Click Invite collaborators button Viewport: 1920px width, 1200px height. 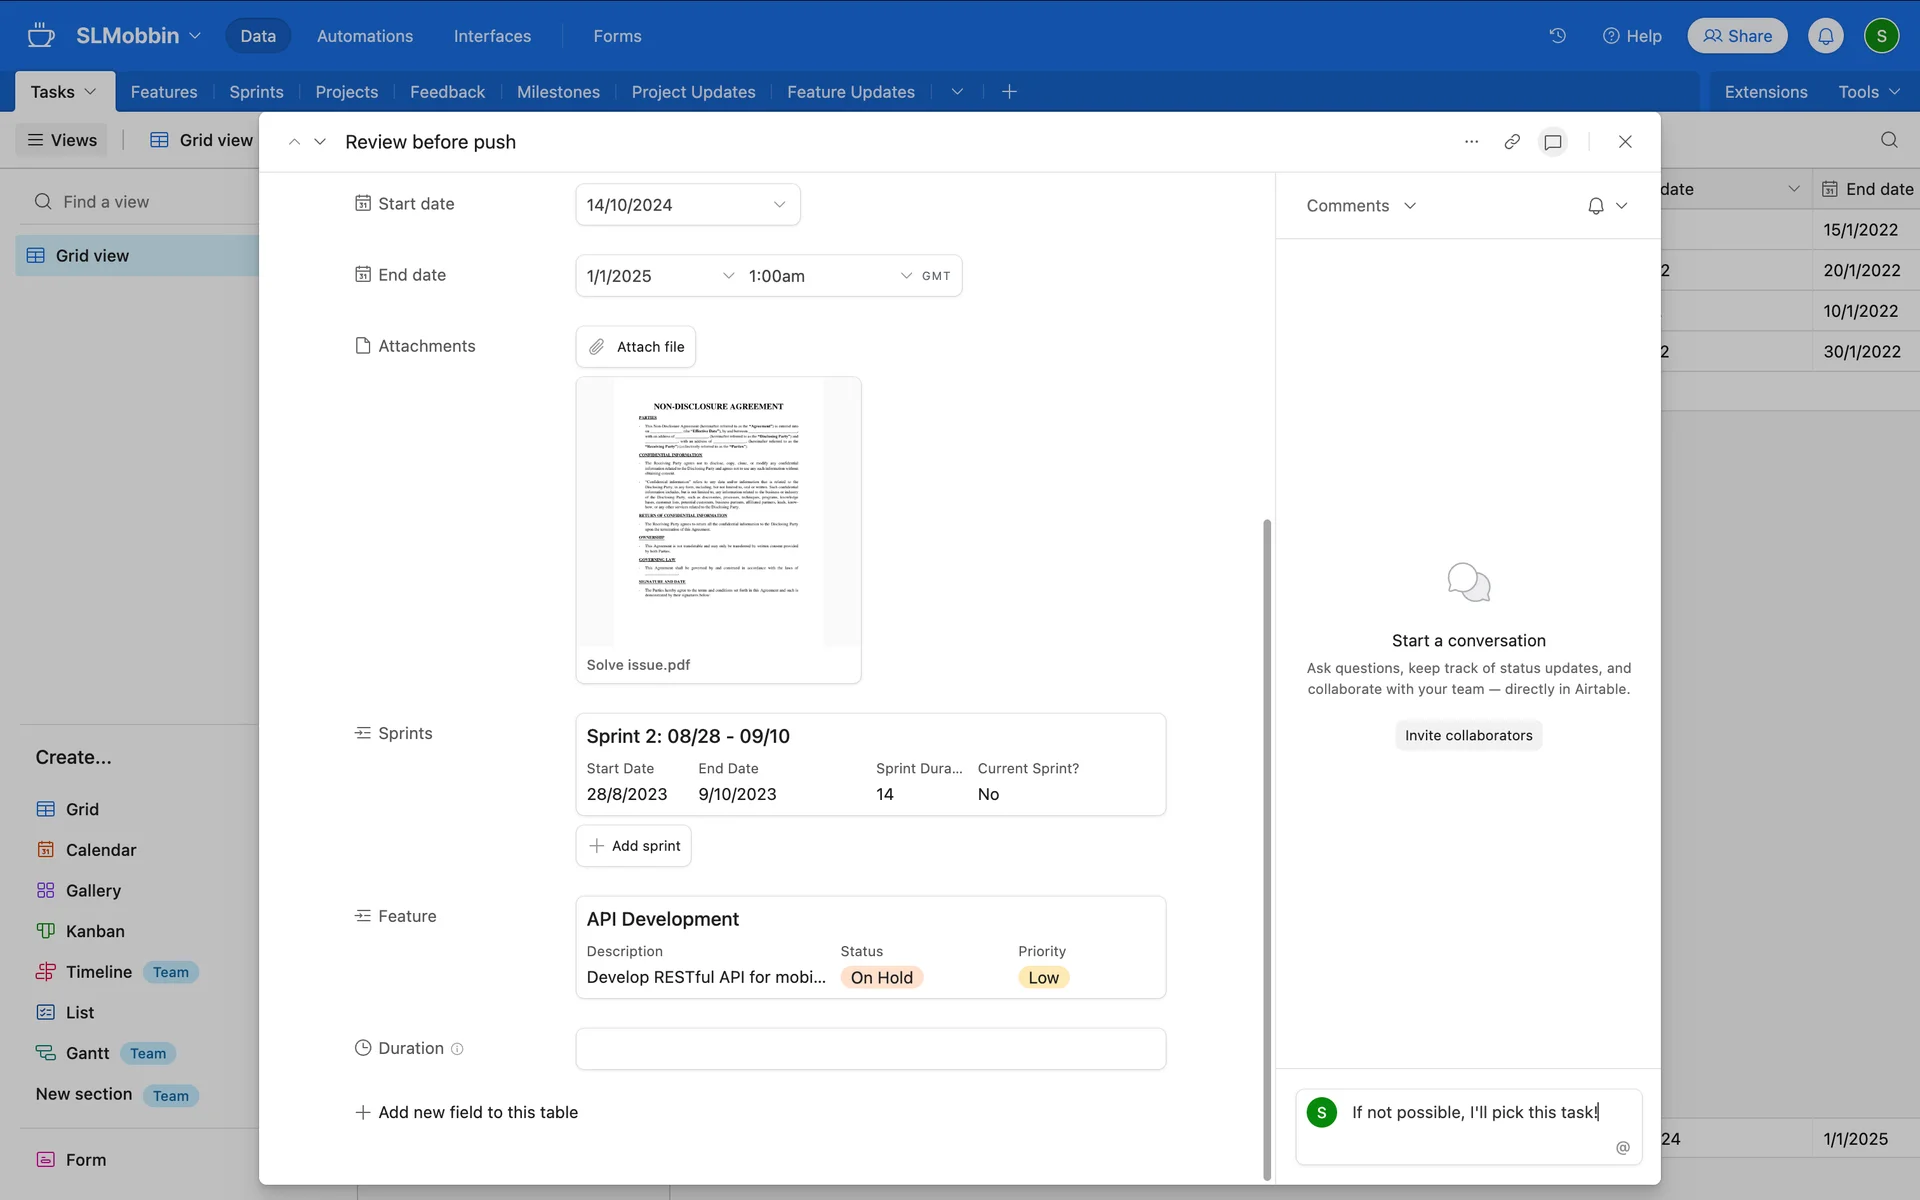point(1468,735)
